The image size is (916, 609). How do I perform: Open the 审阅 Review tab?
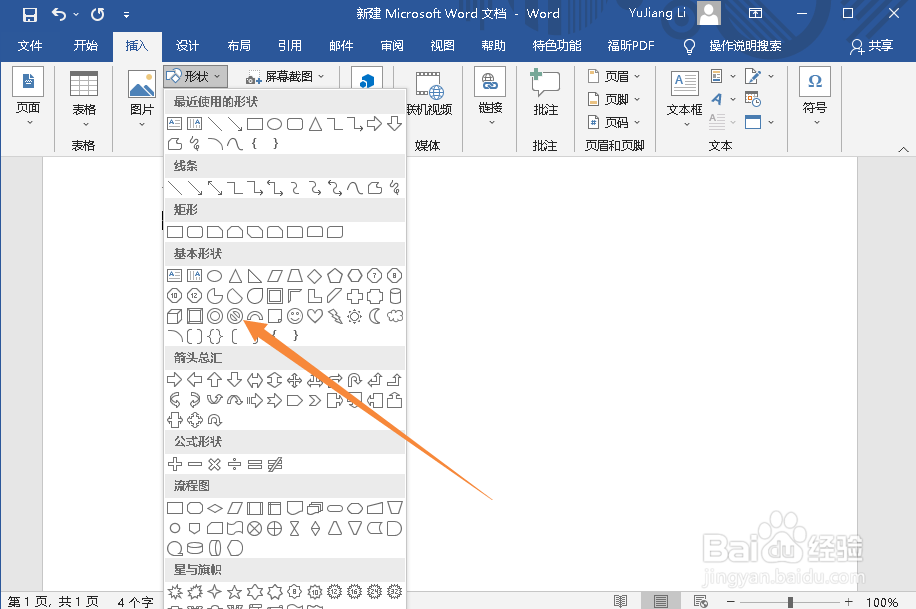pyautogui.click(x=392, y=46)
